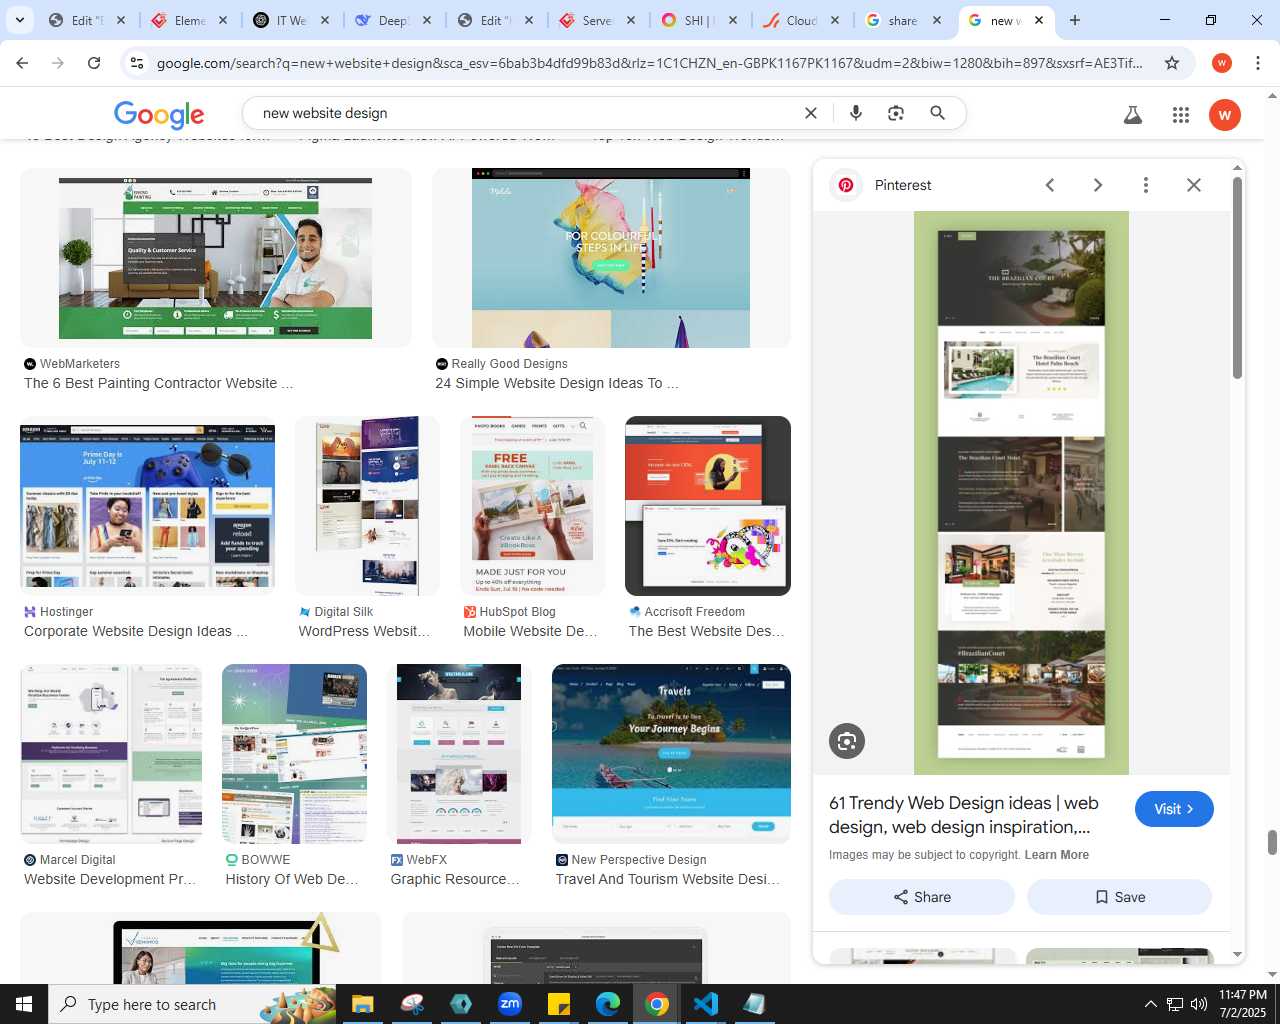Click the taskbar 'Type here to search' box

point(192,1004)
